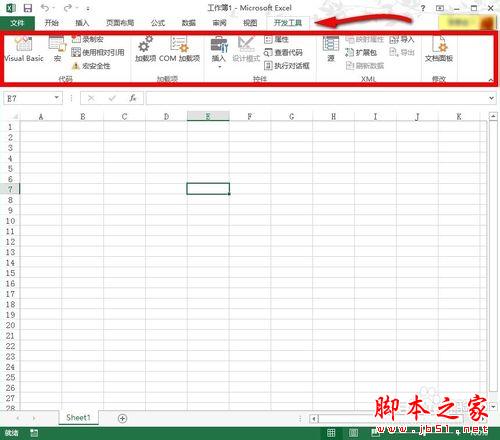Click 刷新数据 refresh data
Viewport: 500px width, 440px height.
coord(365,66)
